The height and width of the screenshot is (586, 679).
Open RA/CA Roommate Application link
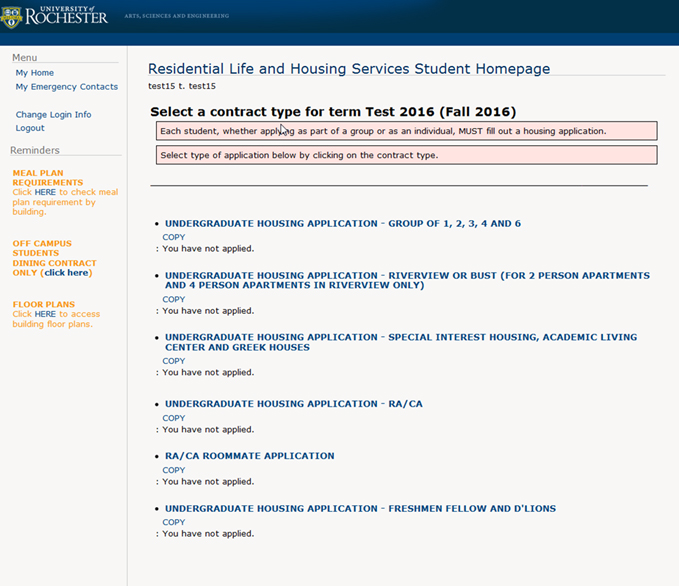click(x=249, y=456)
